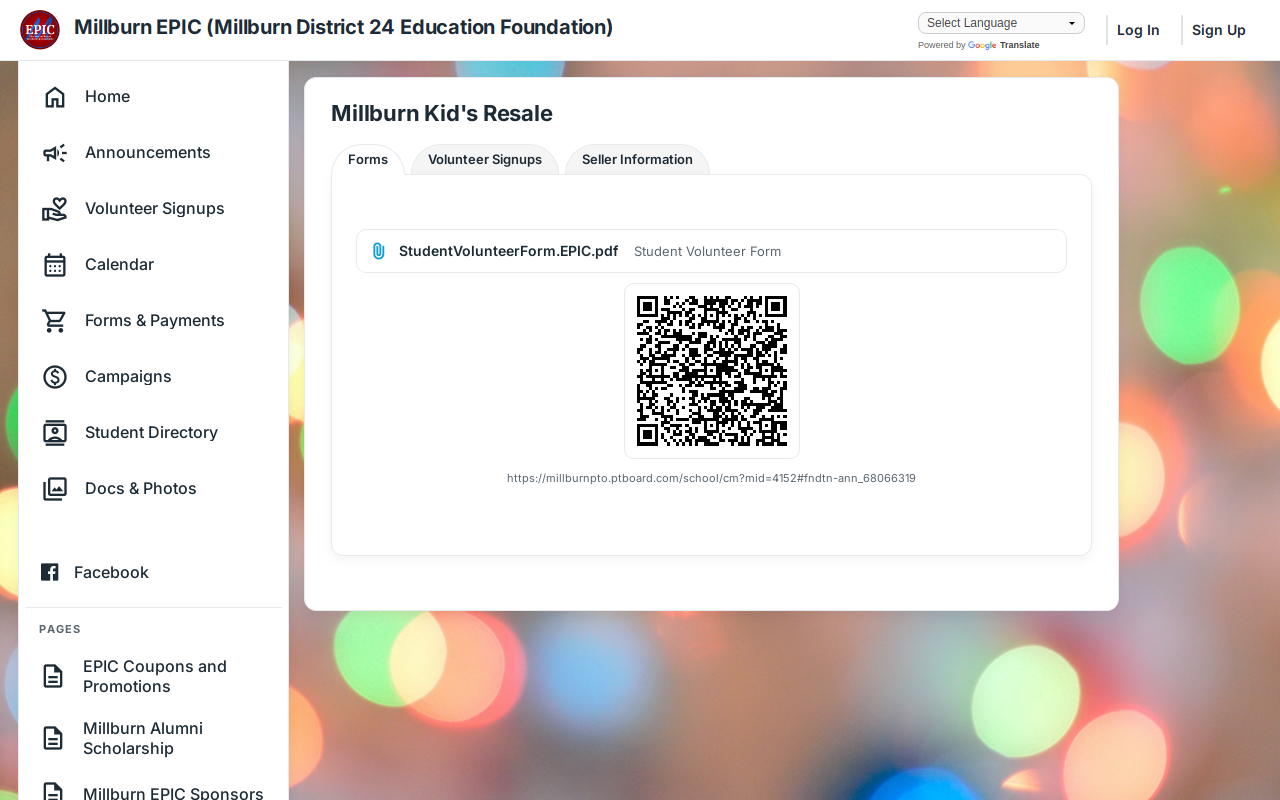Click the Student Directory contact icon

(55, 433)
